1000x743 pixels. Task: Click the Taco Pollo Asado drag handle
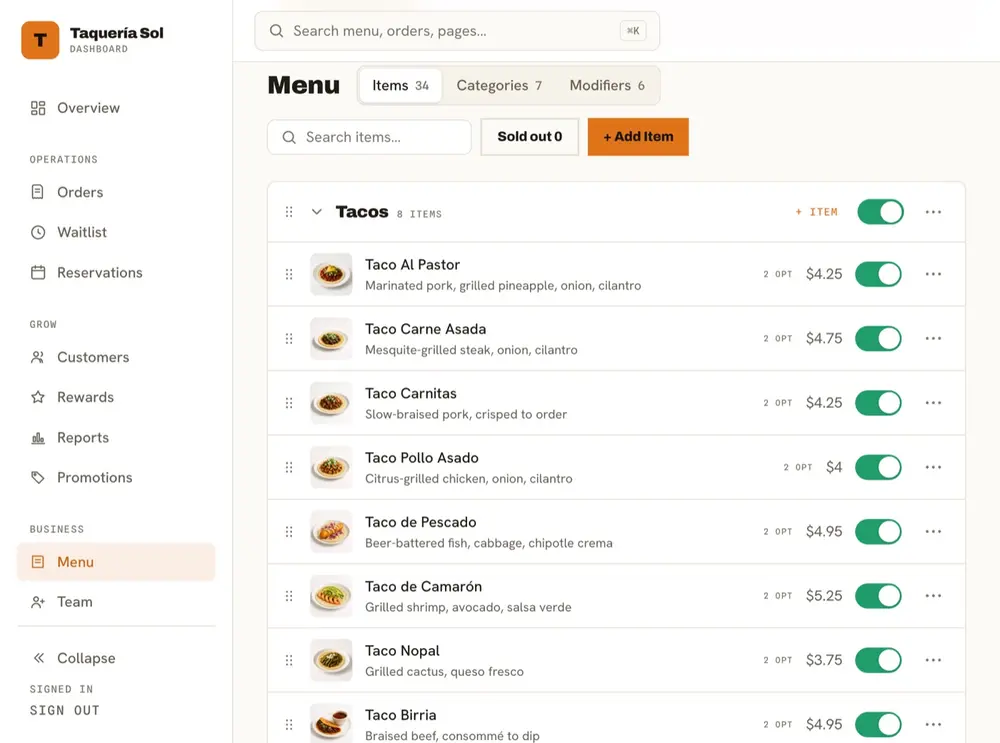[289, 467]
